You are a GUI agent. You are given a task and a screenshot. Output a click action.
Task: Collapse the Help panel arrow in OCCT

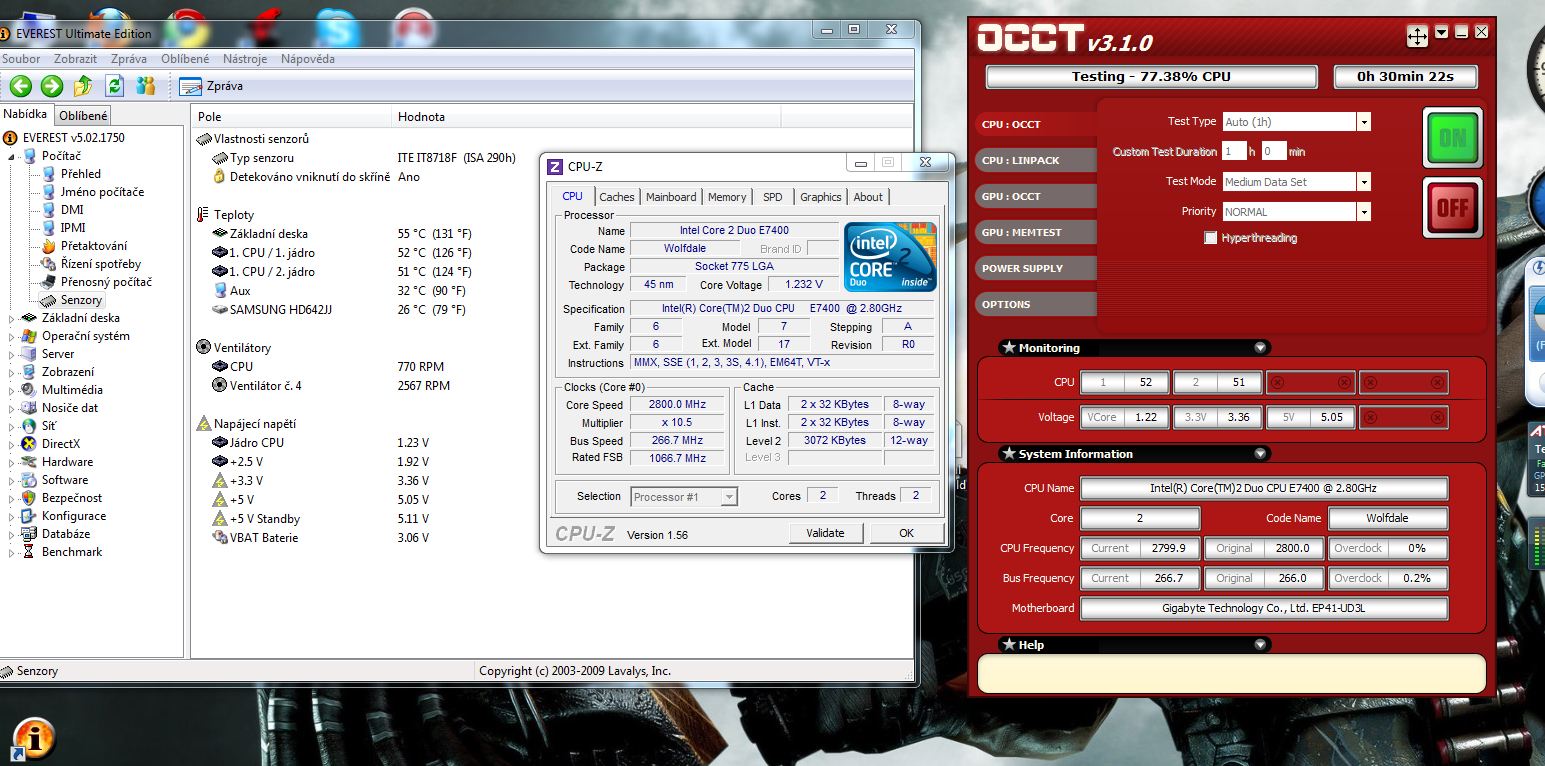click(x=1261, y=645)
